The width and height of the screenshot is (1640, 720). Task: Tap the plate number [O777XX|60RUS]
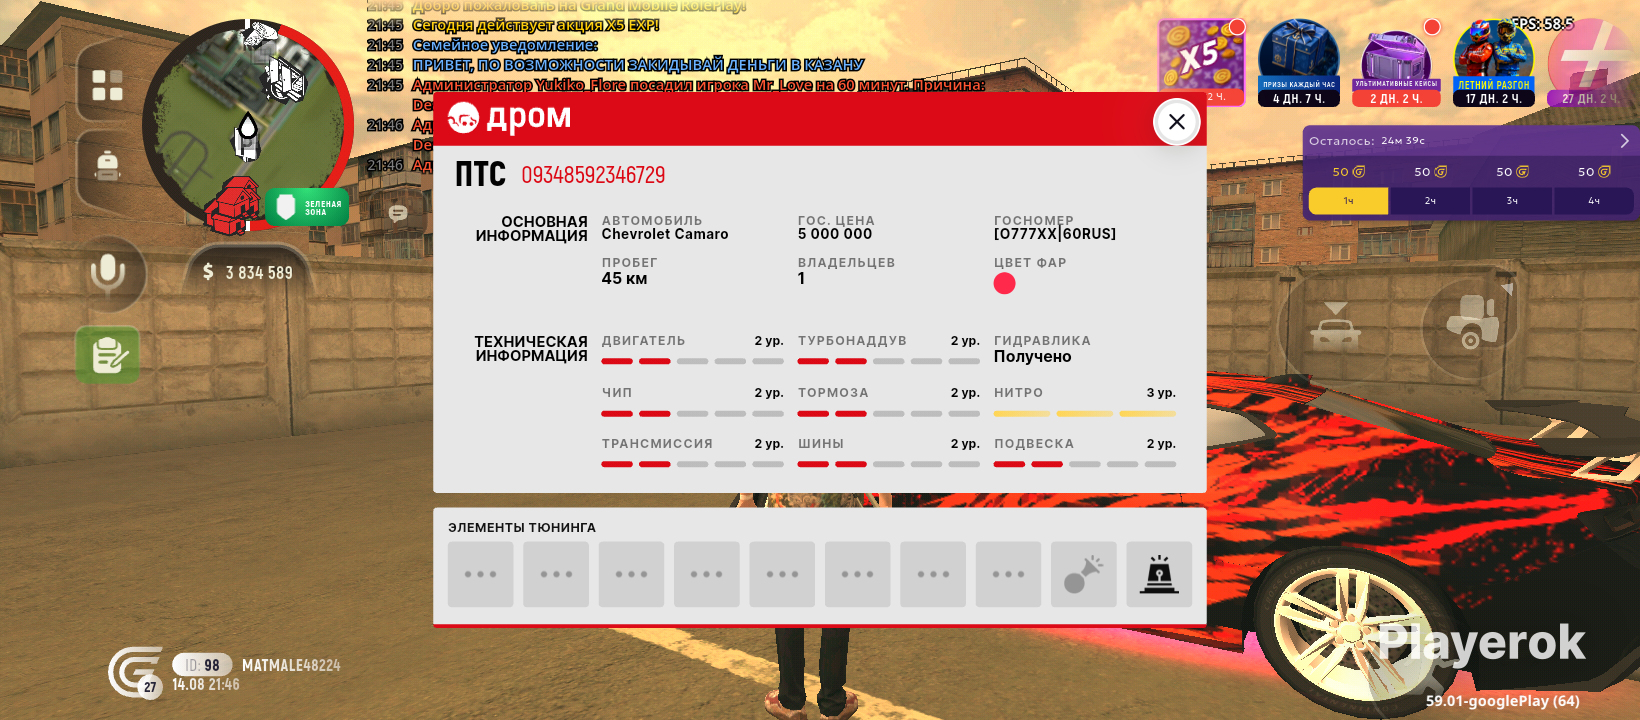(x=1055, y=234)
